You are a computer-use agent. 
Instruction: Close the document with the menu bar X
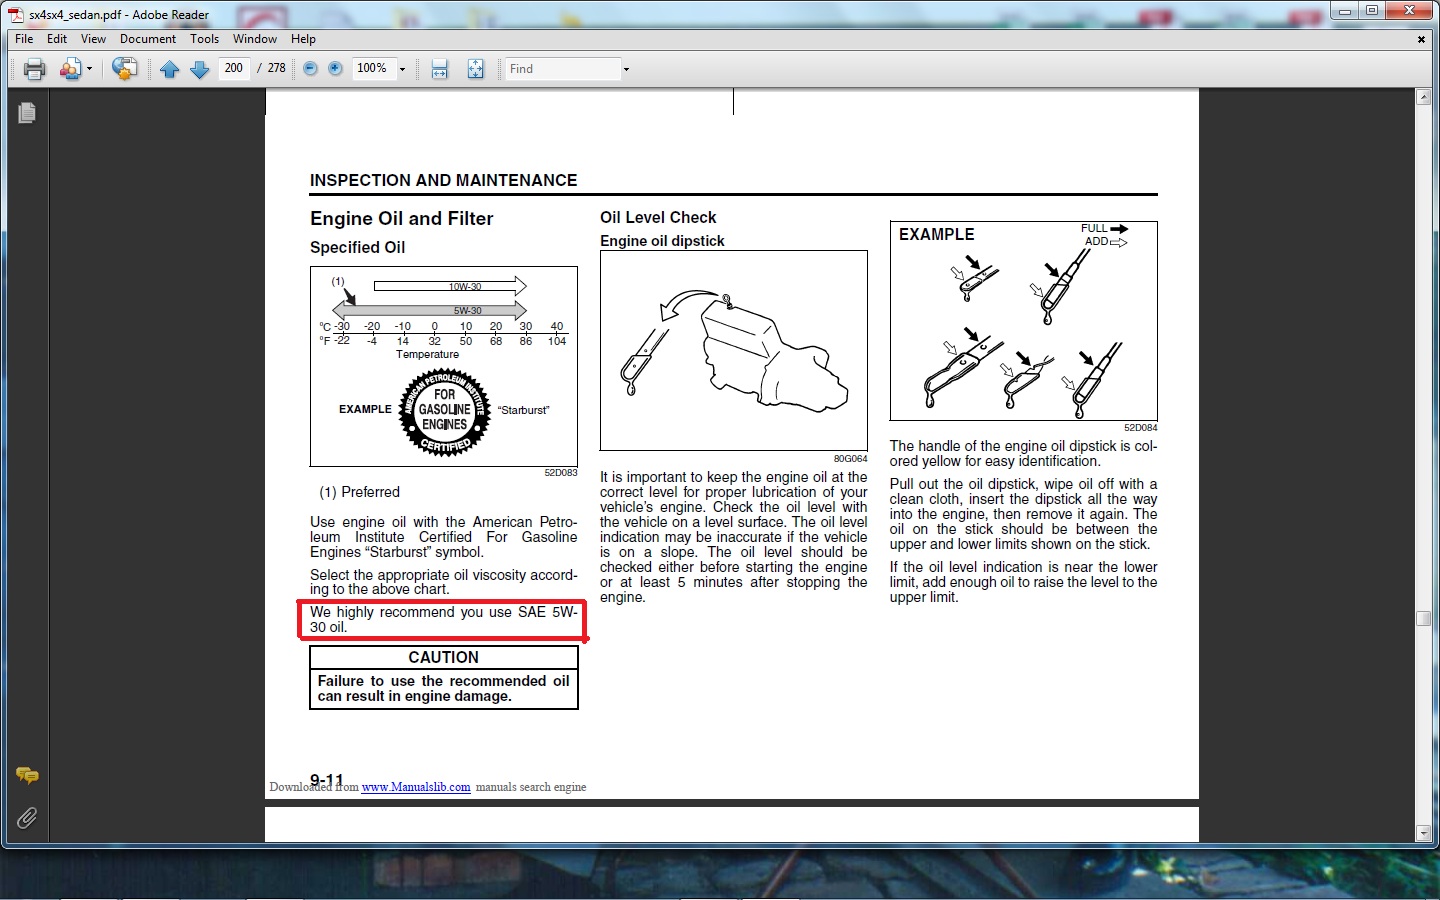[1421, 40]
